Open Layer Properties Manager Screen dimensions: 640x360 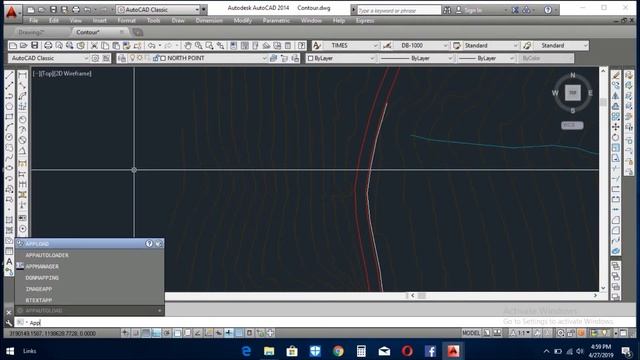pos(122,58)
